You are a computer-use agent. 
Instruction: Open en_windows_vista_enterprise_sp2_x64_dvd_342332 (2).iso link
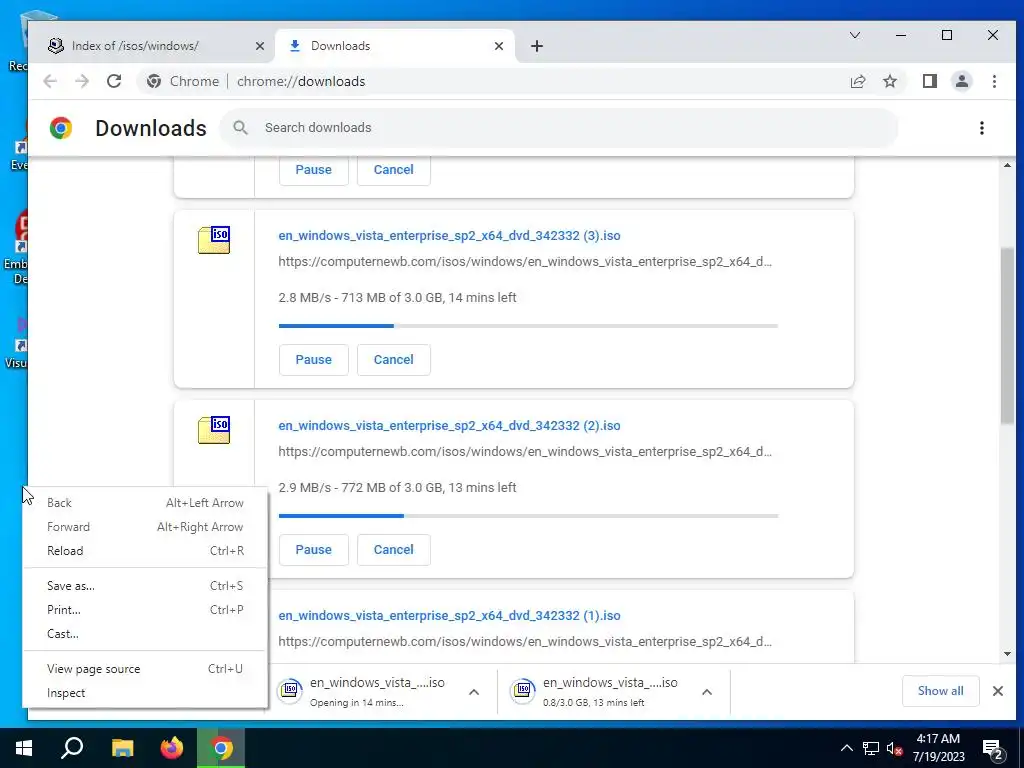pos(449,426)
